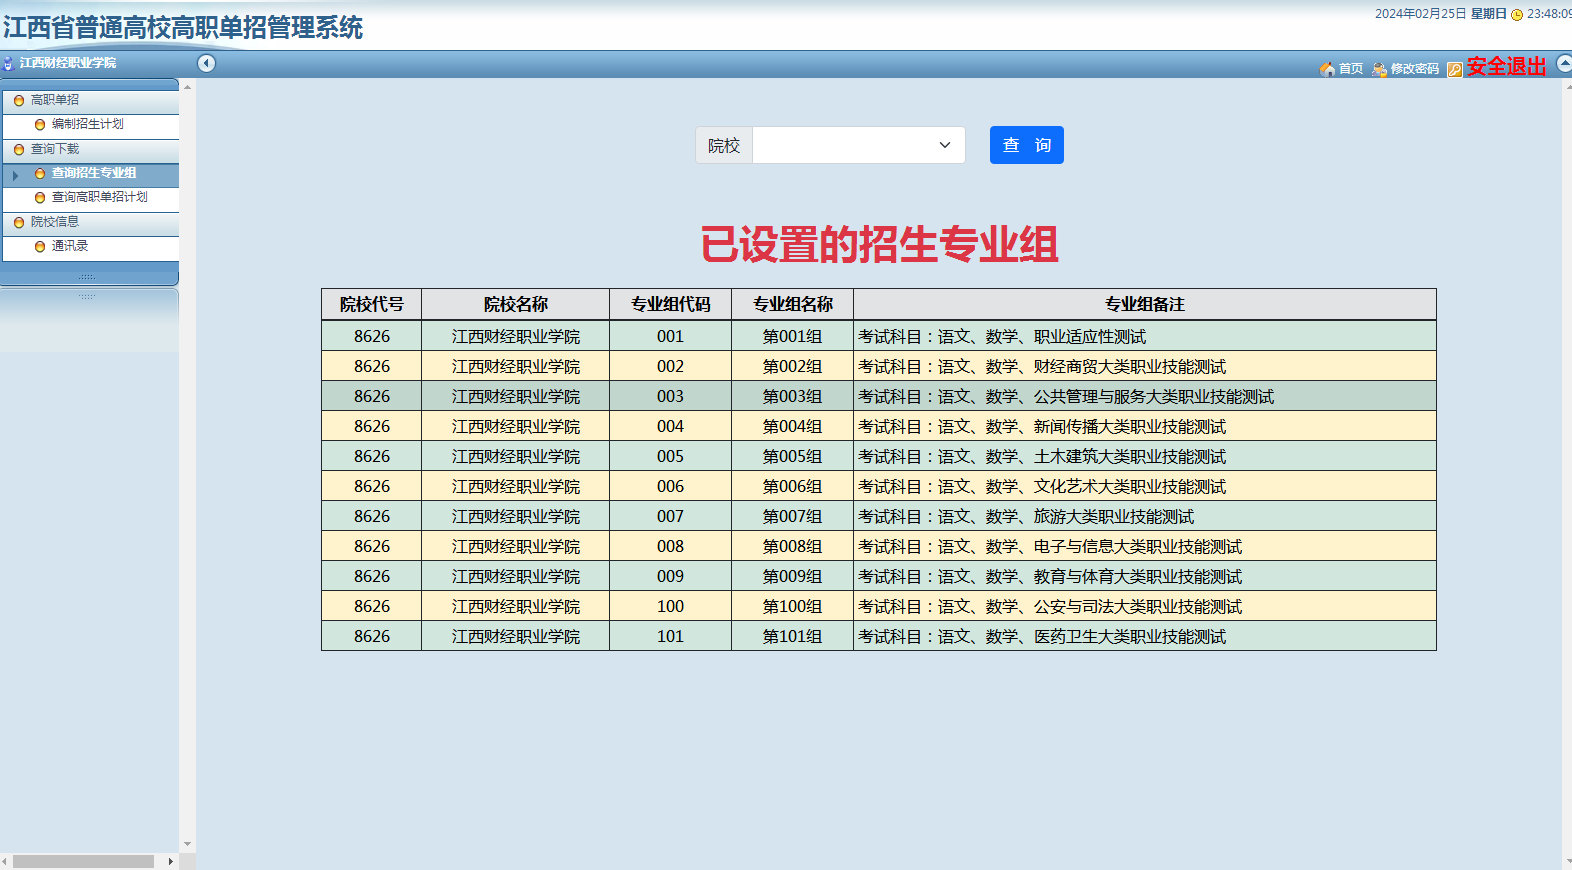
Task: Click the 院校名称 column header
Action: pos(515,304)
